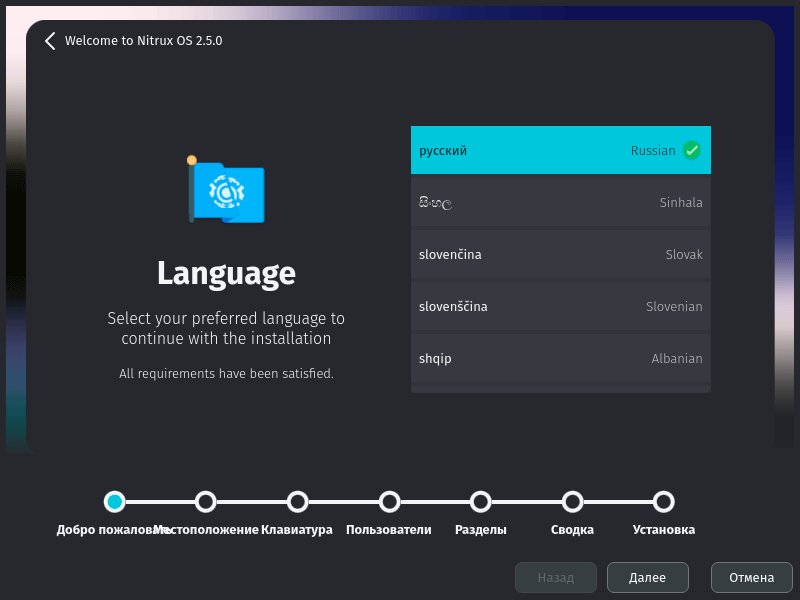Click the back arrow beside Welcome to Nitrux
The image size is (800, 600).
[50, 41]
